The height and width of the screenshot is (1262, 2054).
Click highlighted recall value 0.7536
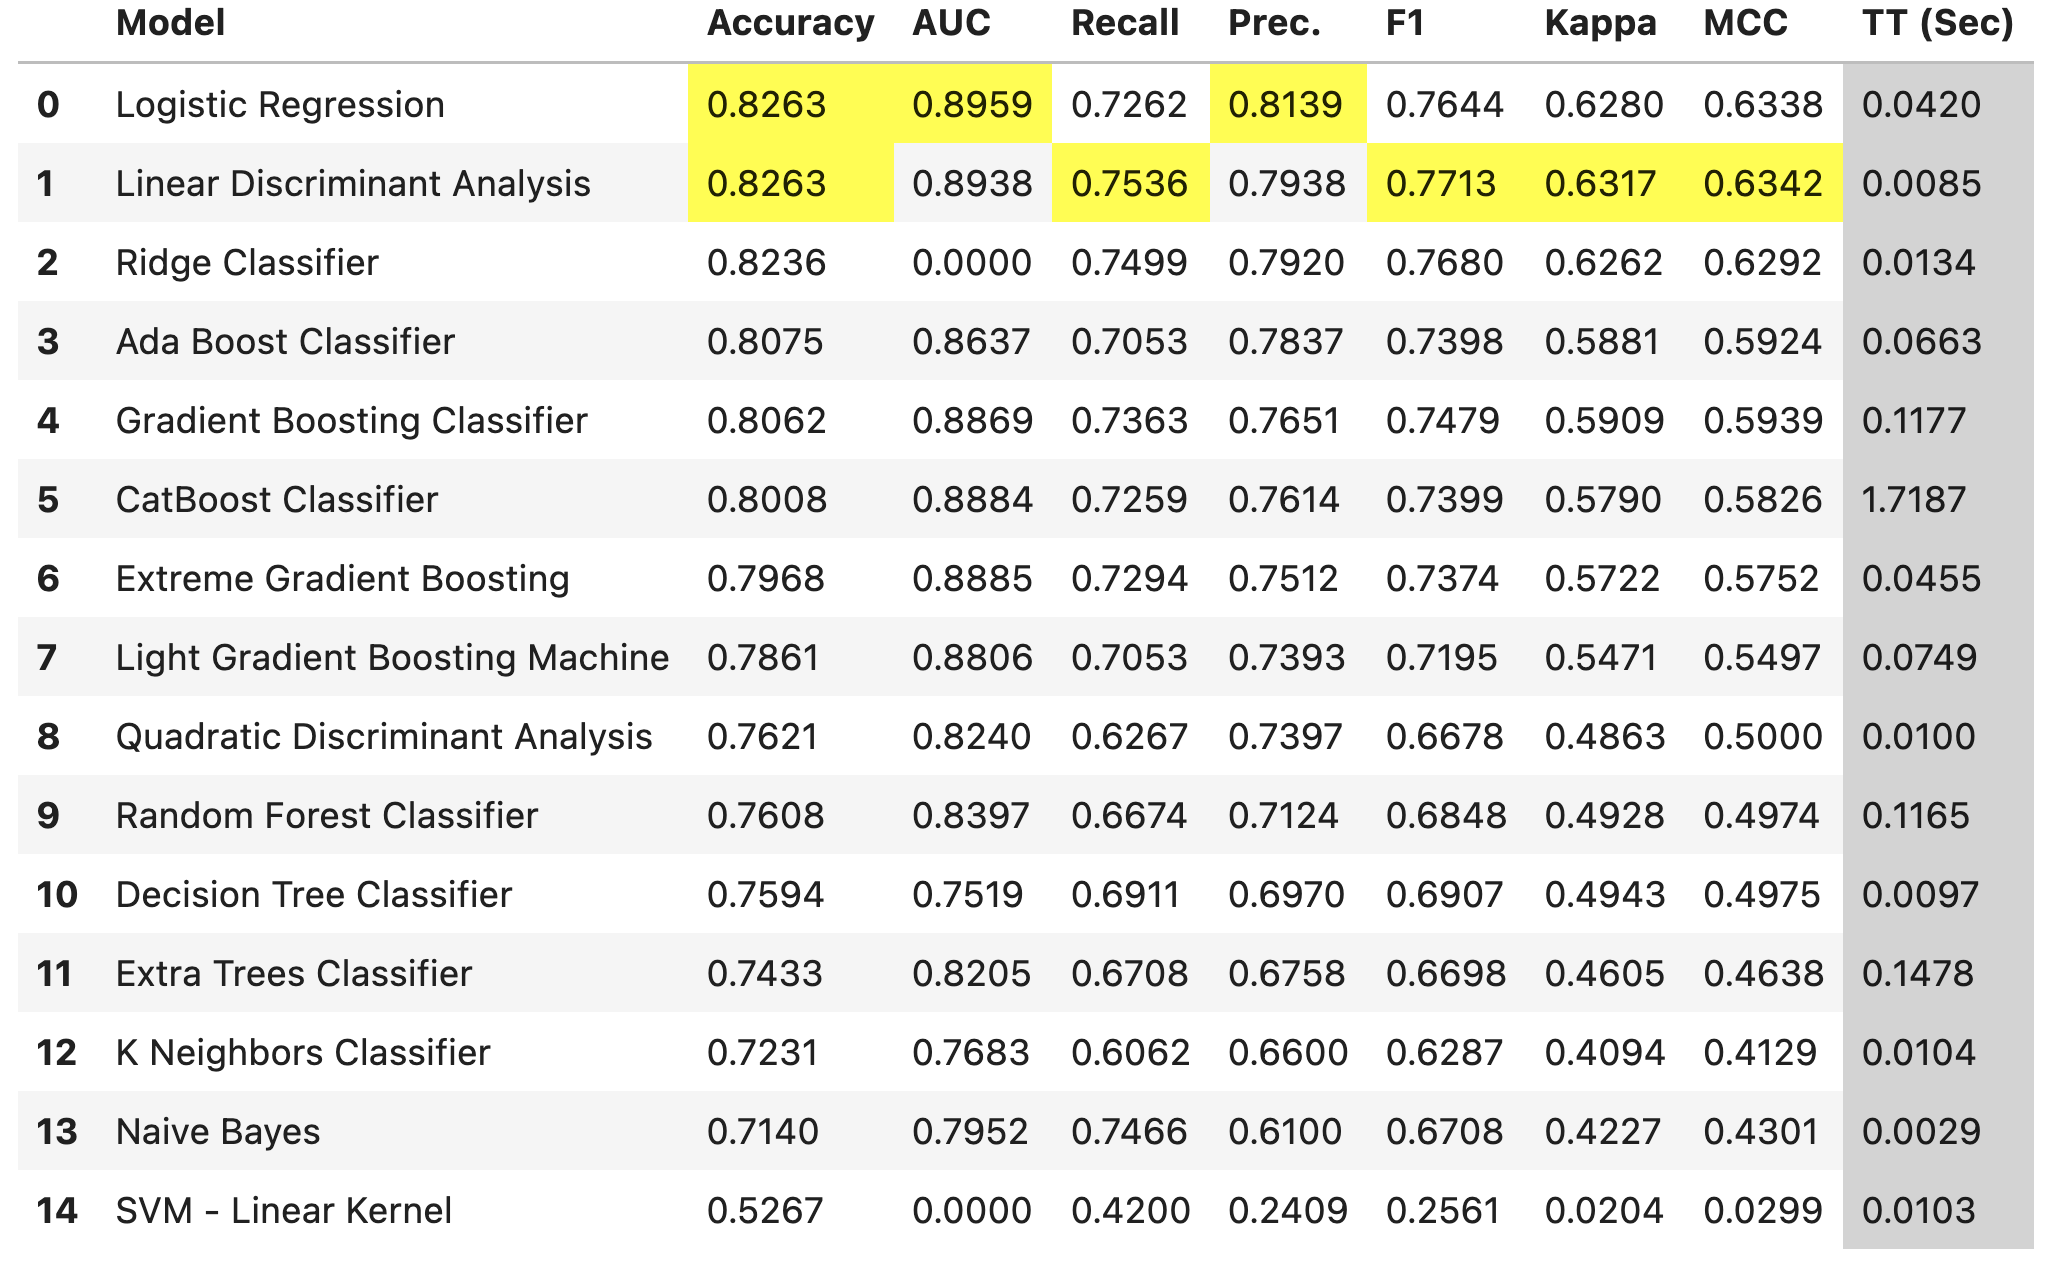(x=1129, y=184)
